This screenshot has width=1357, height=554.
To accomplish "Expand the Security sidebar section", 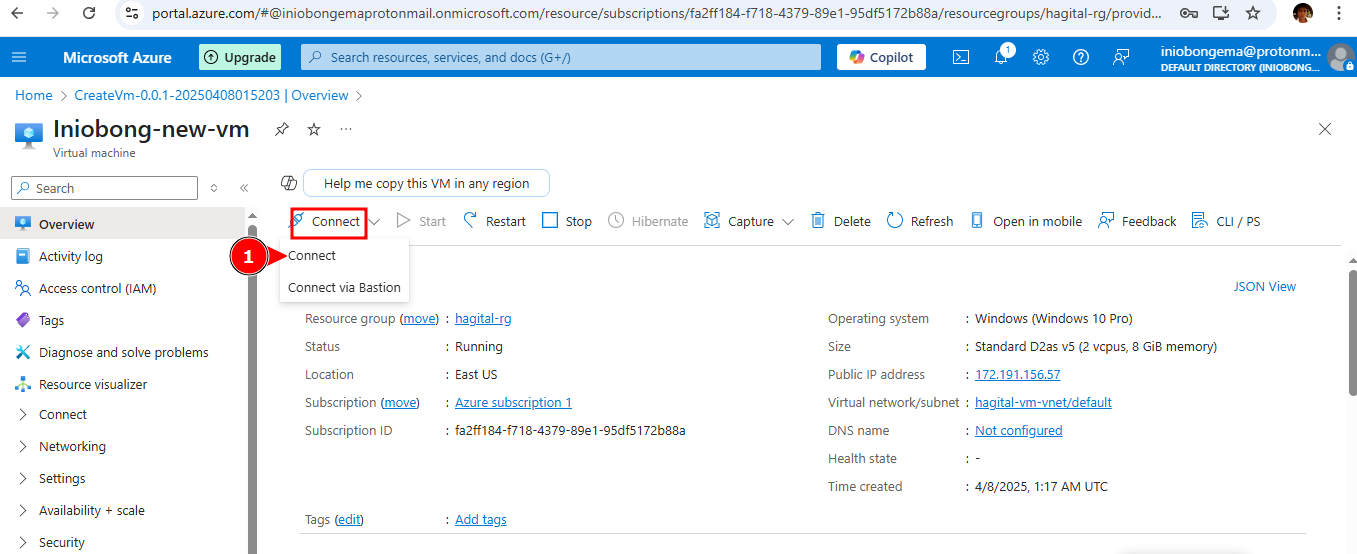I will pyautogui.click(x=23, y=542).
